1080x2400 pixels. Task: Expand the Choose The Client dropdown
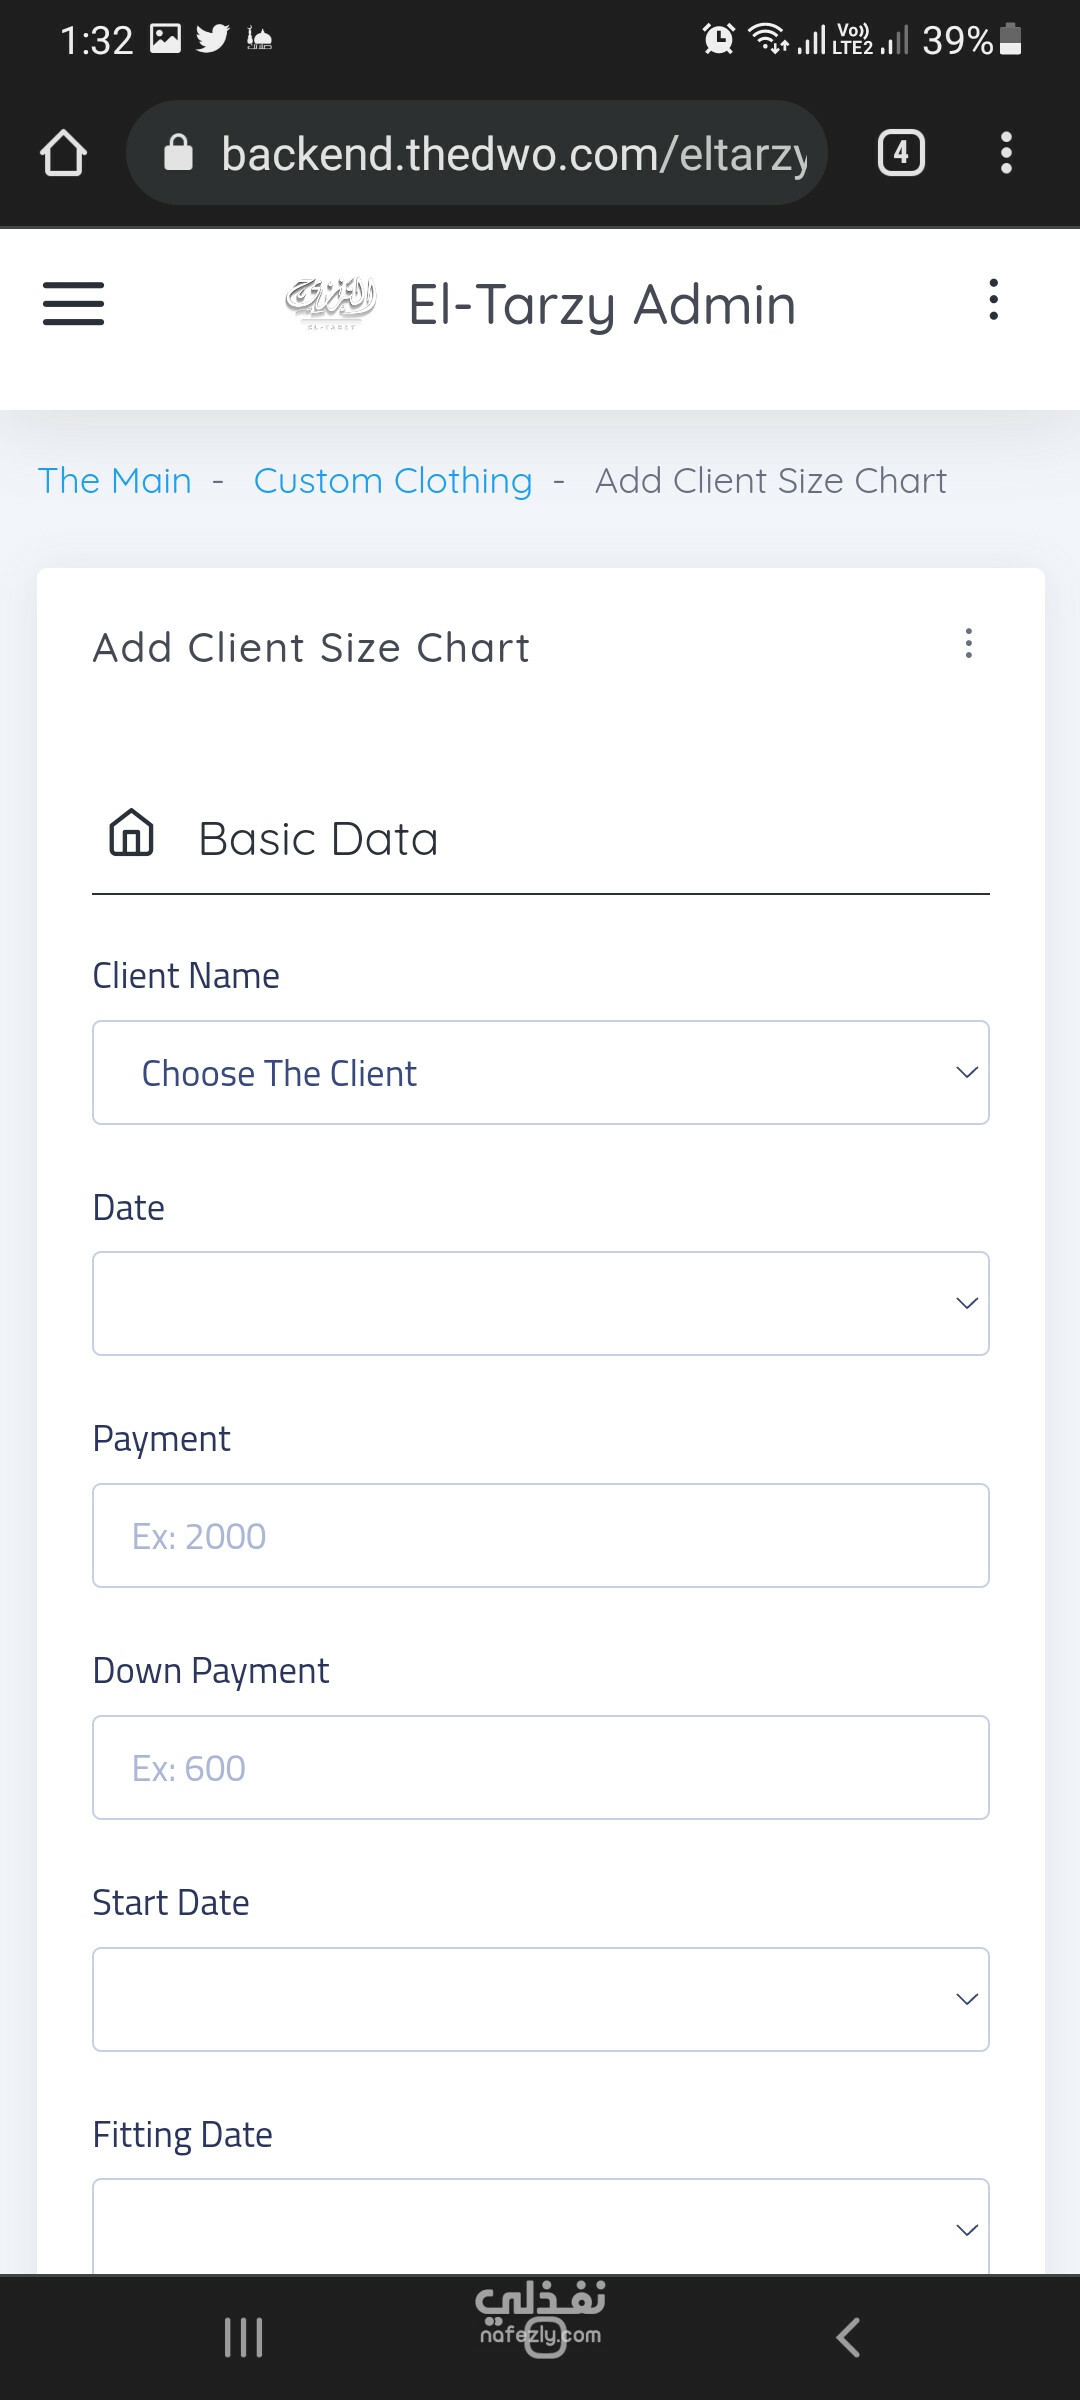pos(541,1073)
